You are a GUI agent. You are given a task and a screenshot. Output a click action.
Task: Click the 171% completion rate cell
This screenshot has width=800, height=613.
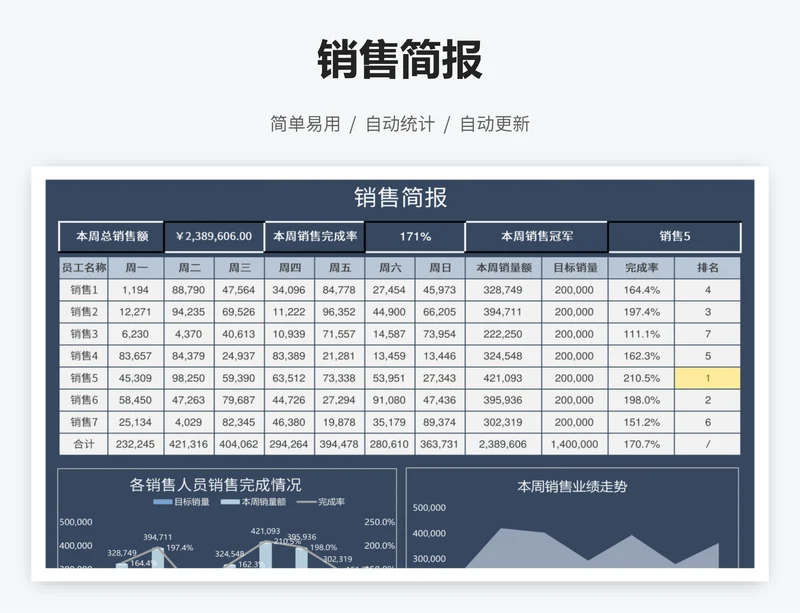pos(415,236)
